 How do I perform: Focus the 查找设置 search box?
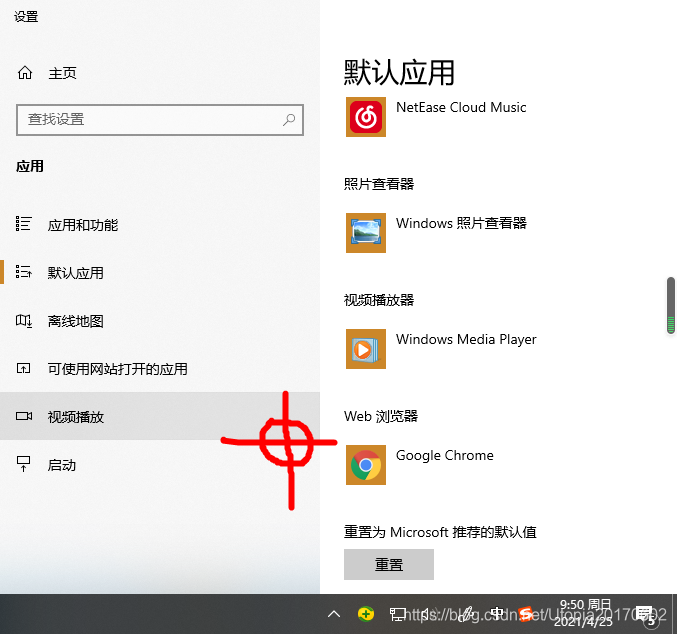pyautogui.click(x=160, y=120)
